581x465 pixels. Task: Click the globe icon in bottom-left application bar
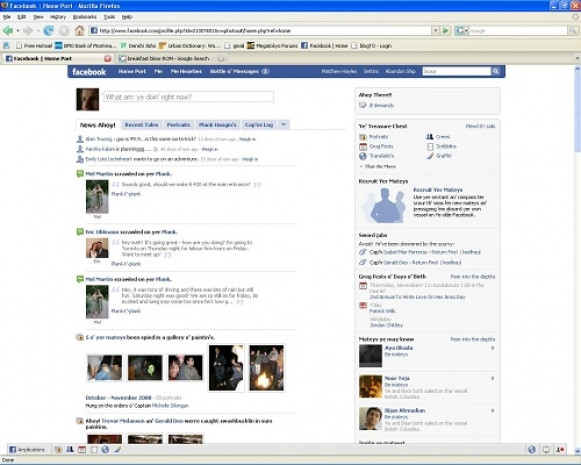coord(105,449)
